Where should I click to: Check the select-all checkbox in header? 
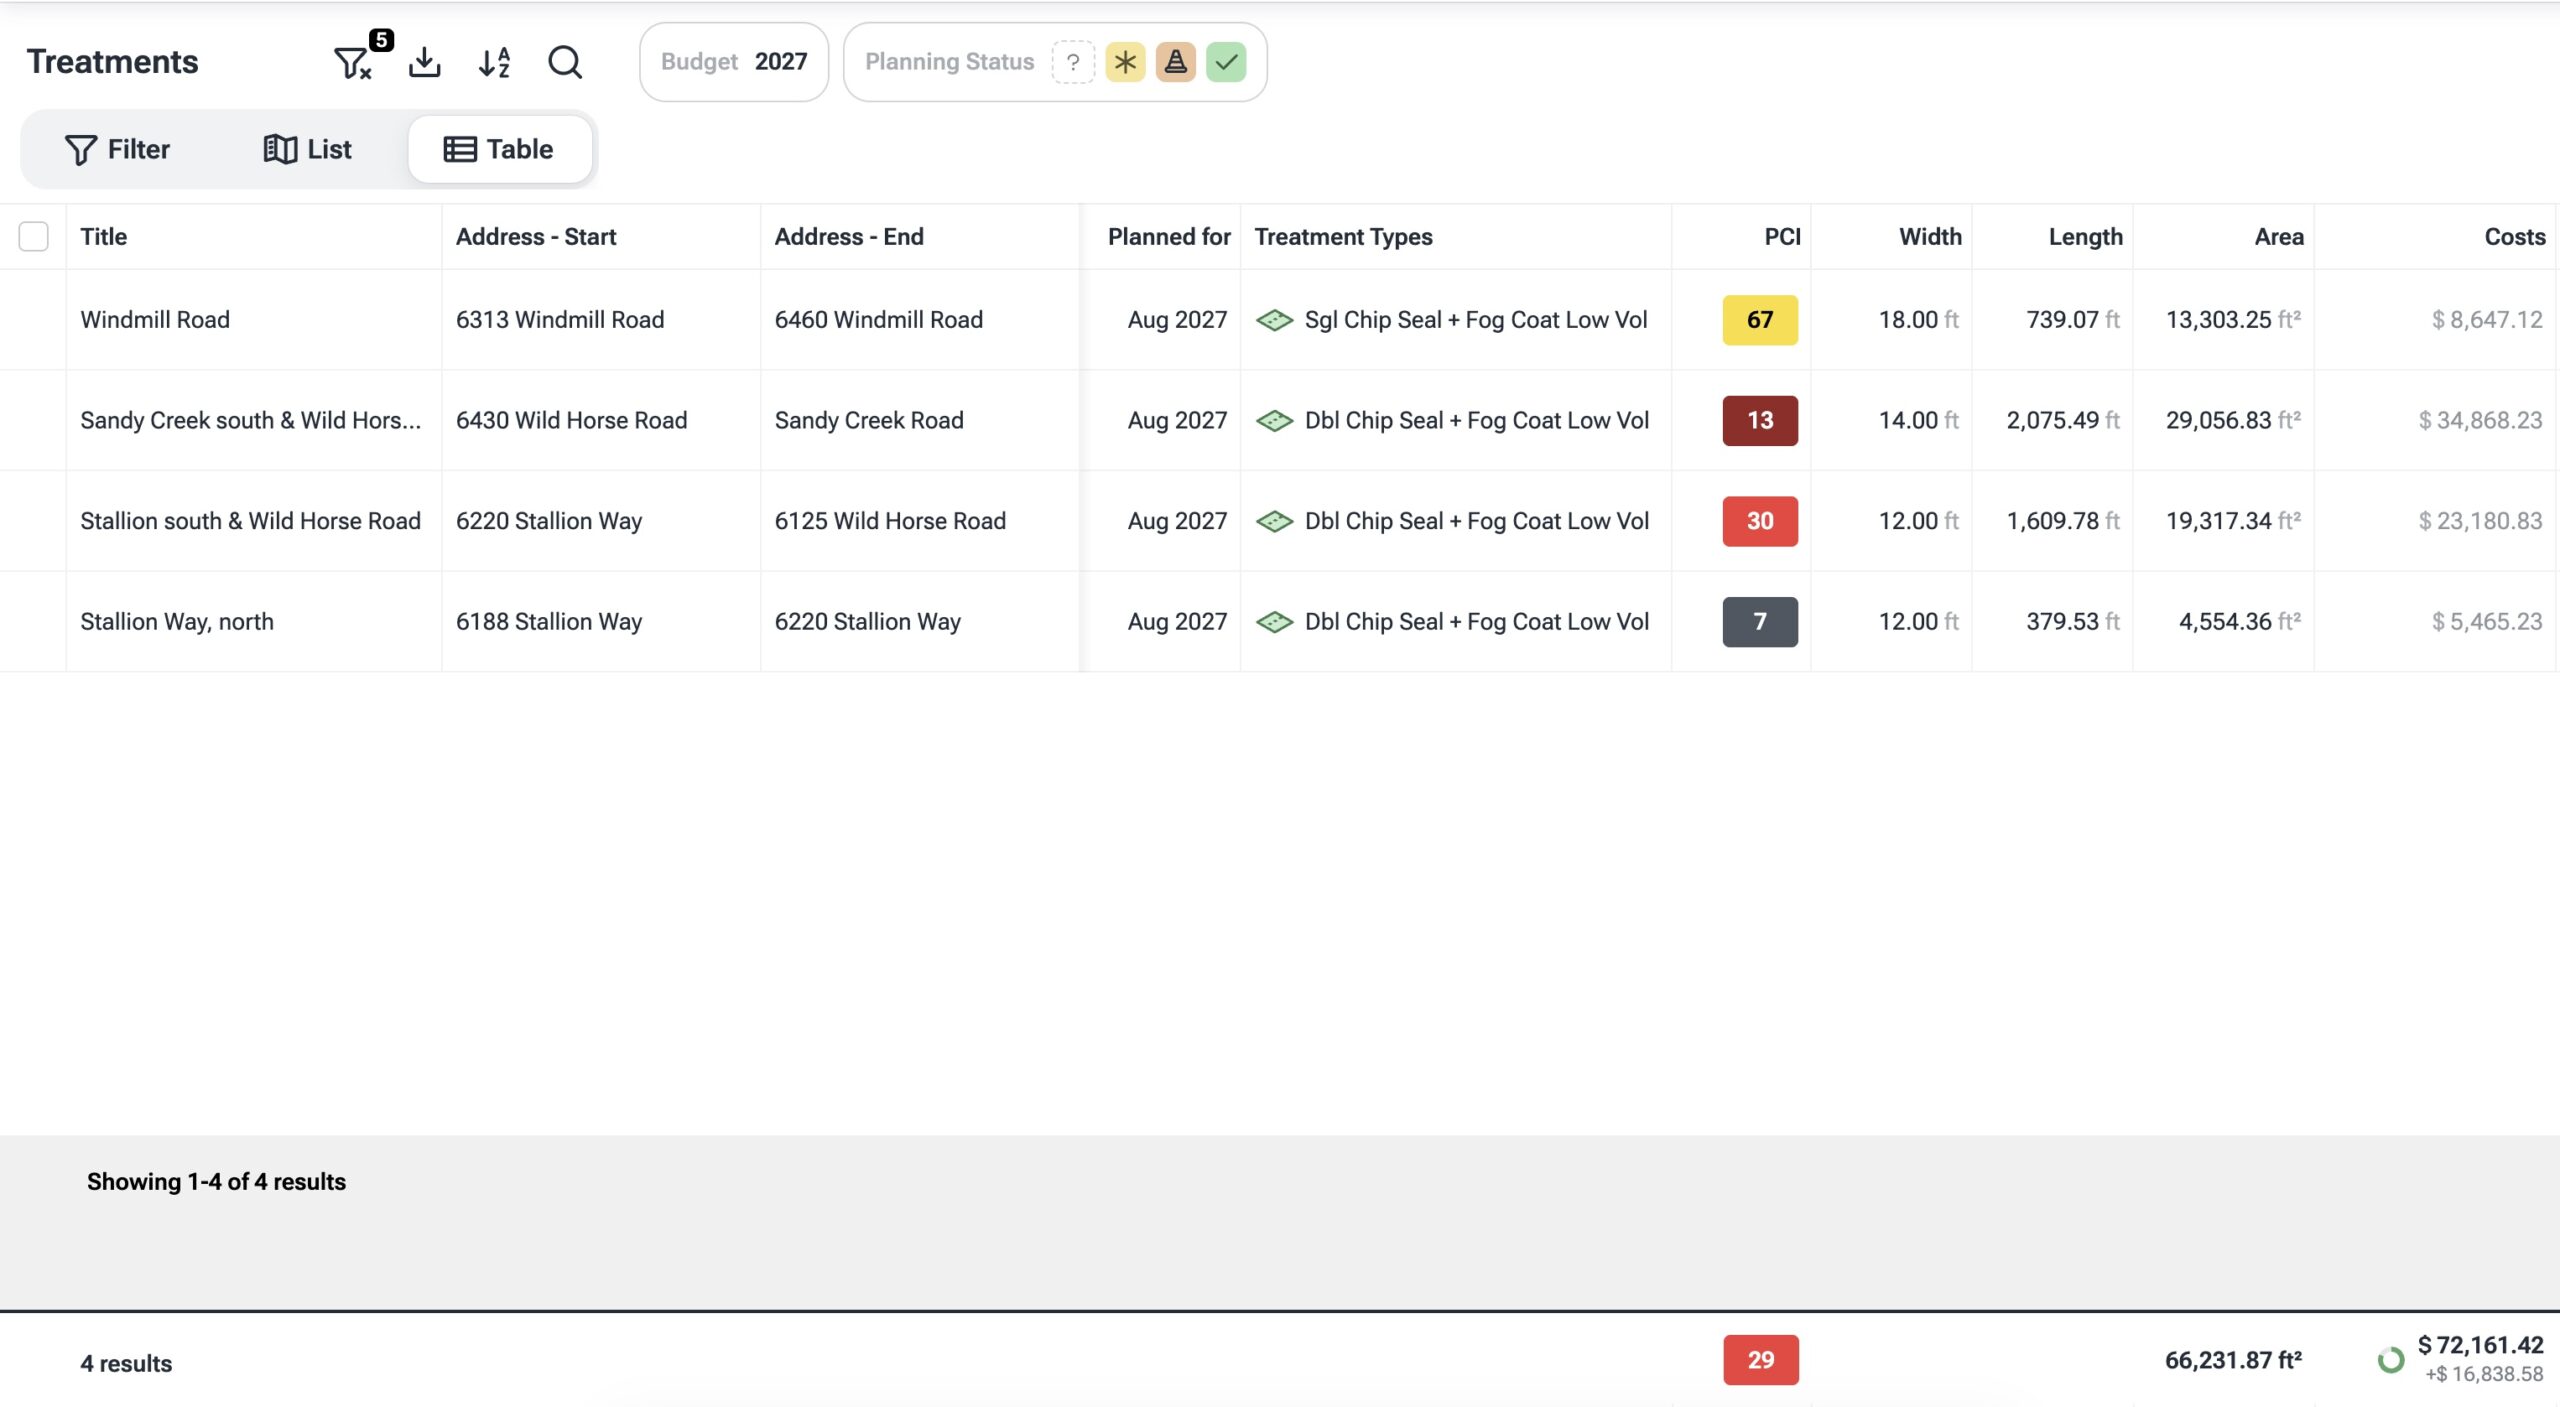pyautogui.click(x=34, y=237)
